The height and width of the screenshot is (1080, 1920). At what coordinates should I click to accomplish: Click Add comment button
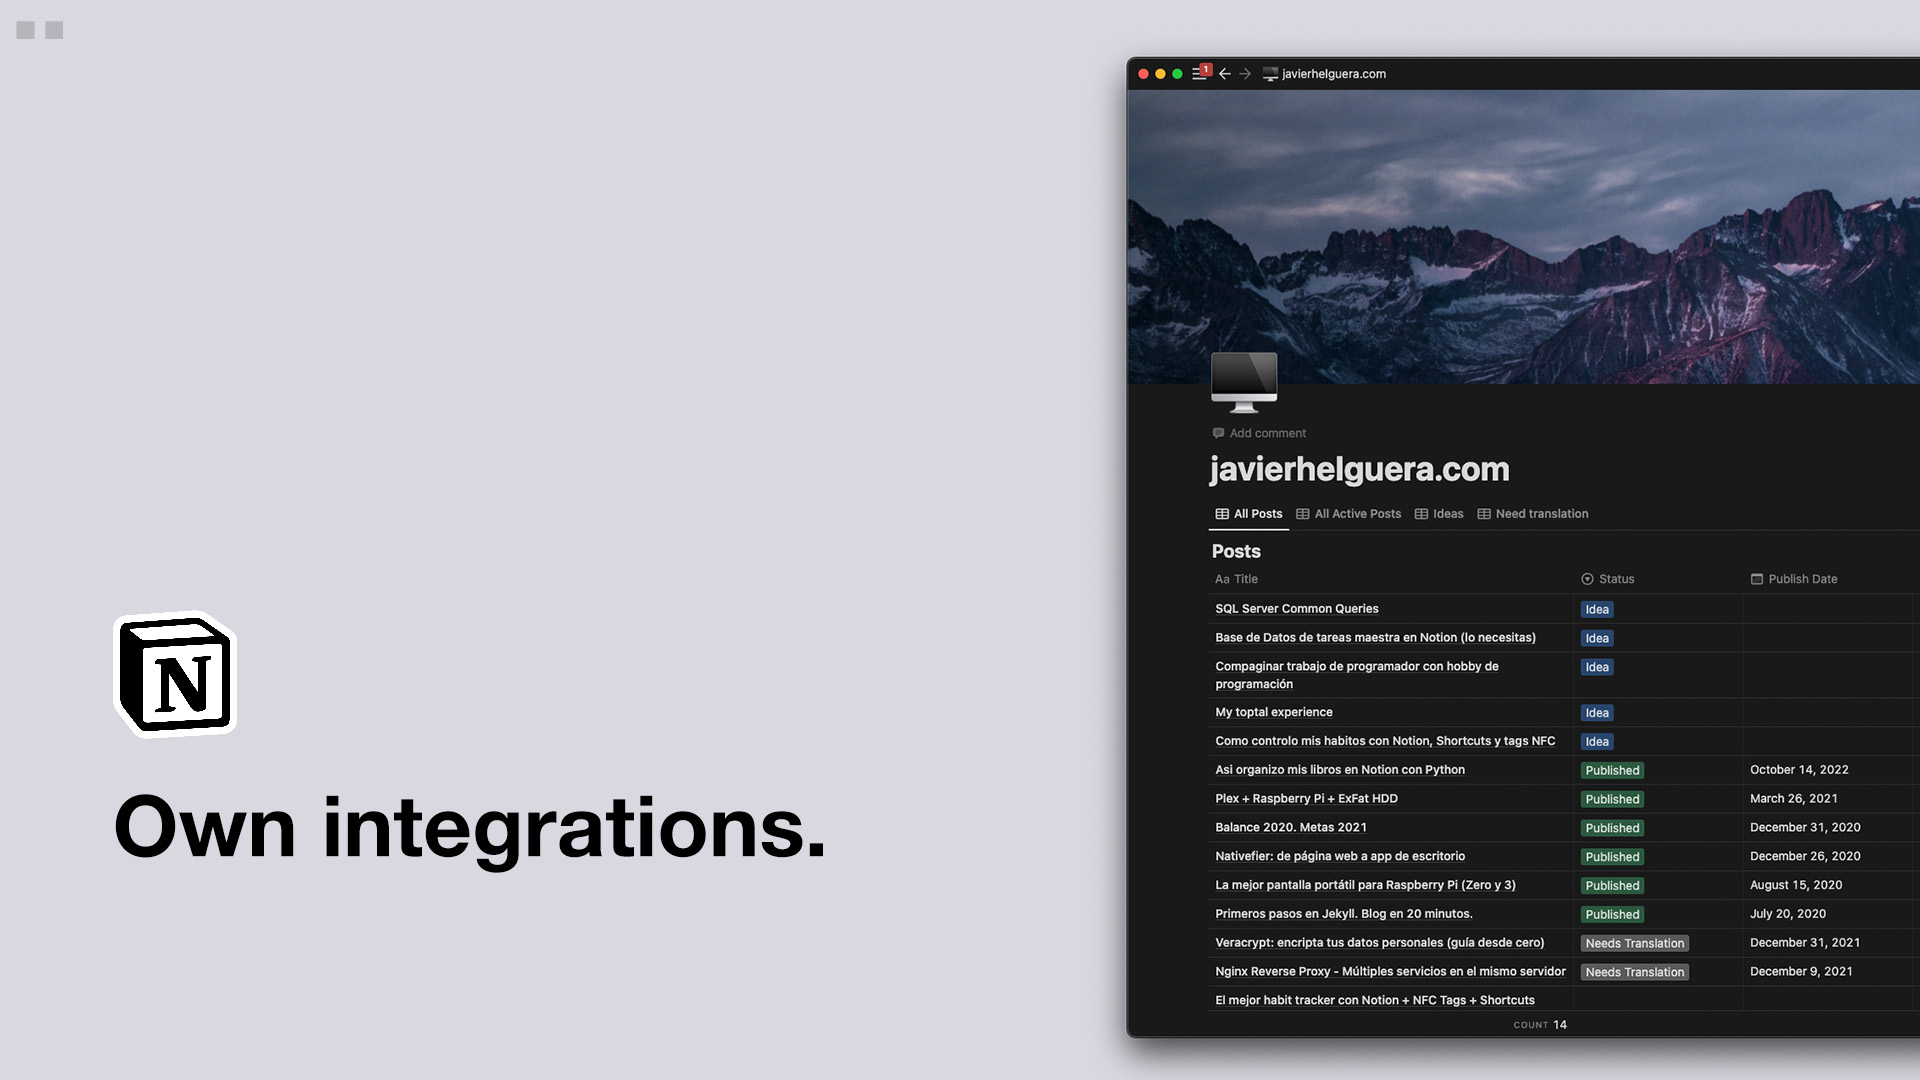(1259, 433)
